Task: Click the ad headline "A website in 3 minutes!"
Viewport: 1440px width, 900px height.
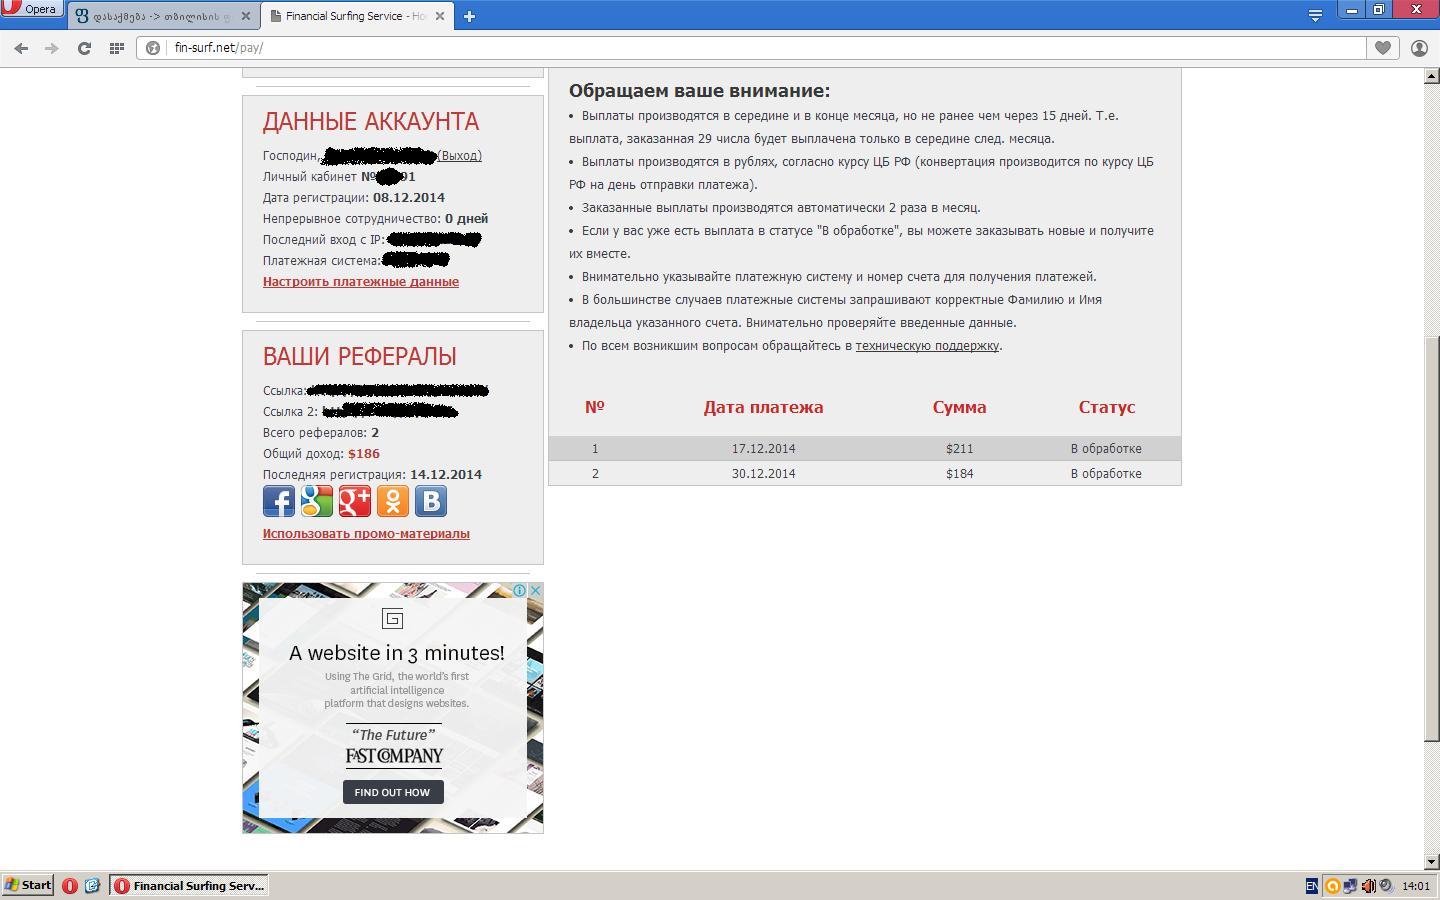Action: pyautogui.click(x=397, y=653)
